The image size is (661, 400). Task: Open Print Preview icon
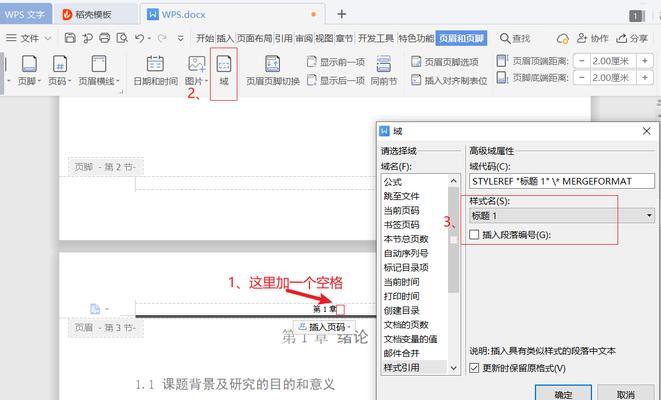122,38
